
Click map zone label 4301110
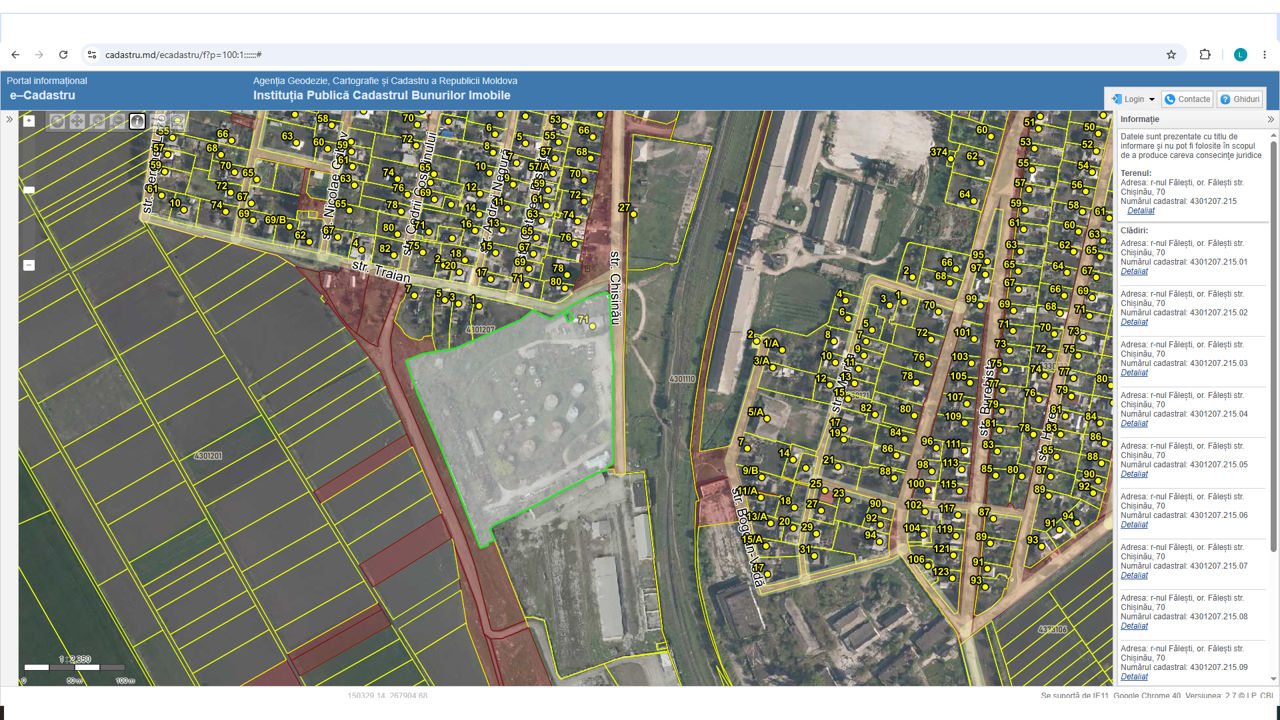pos(682,380)
